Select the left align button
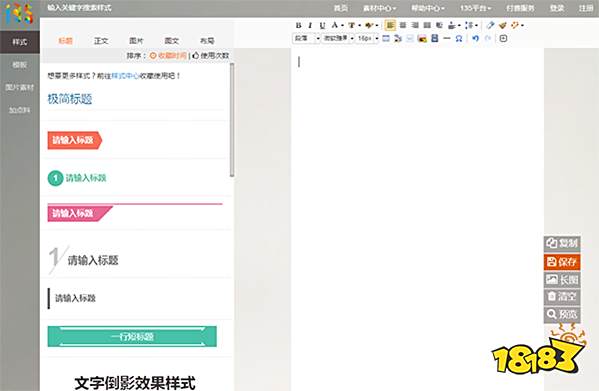The image size is (599, 391). click(390, 25)
